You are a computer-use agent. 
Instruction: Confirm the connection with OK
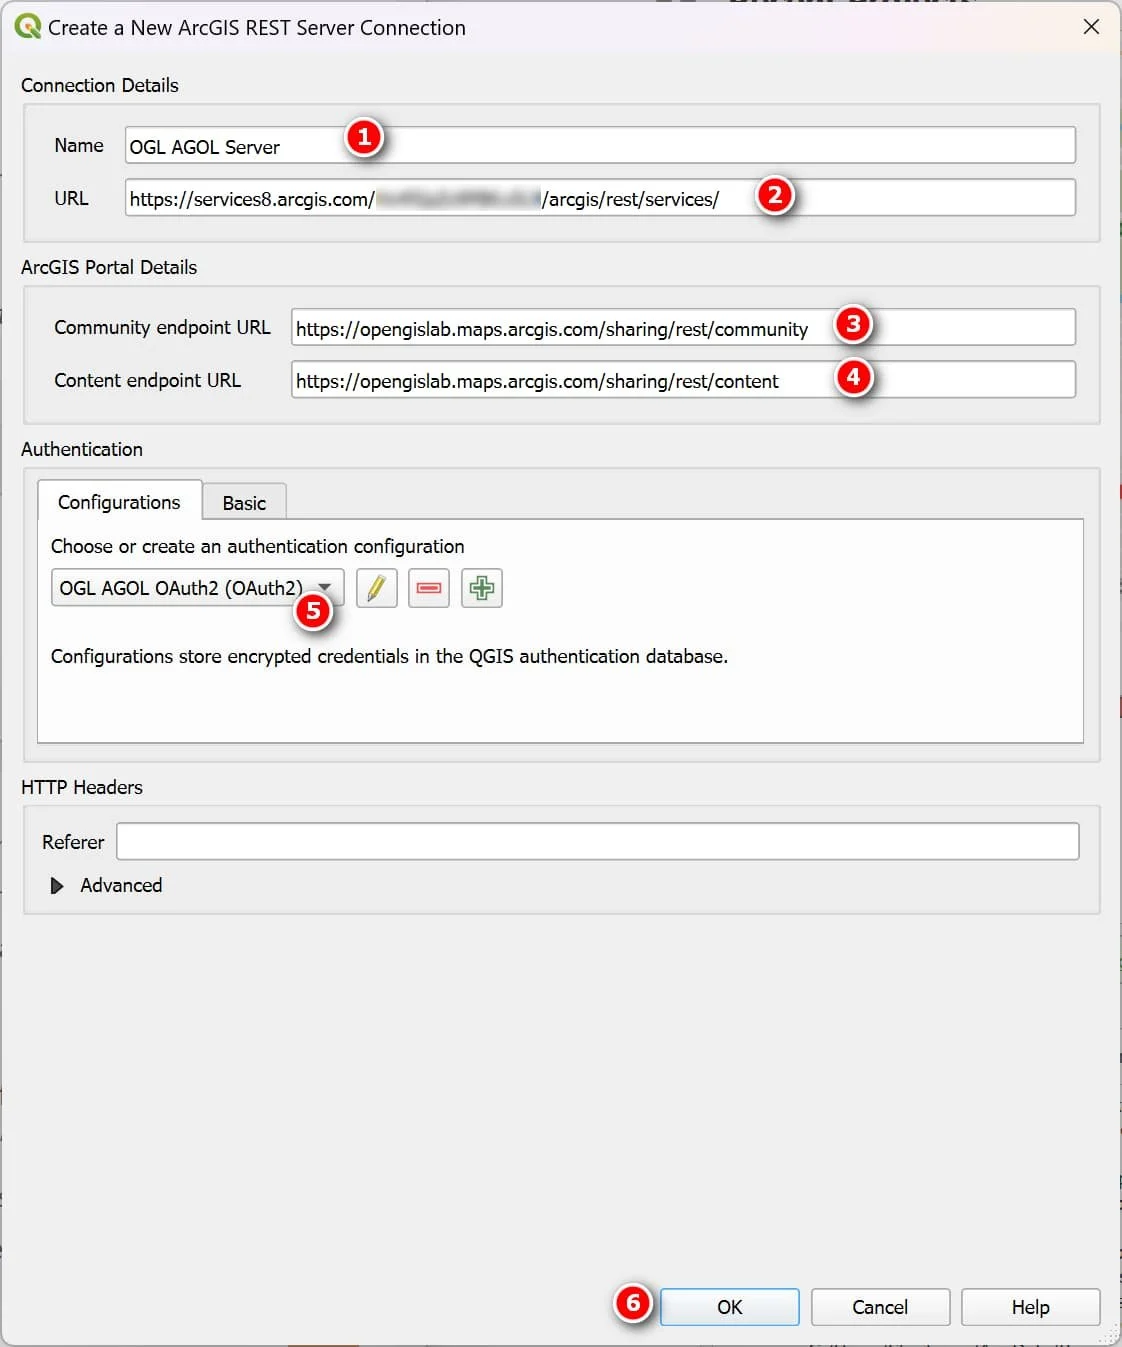click(x=729, y=1307)
